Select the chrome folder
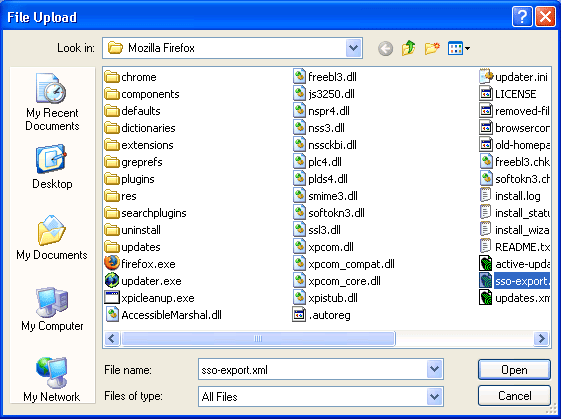The height and width of the screenshot is (420, 561). coord(131,77)
